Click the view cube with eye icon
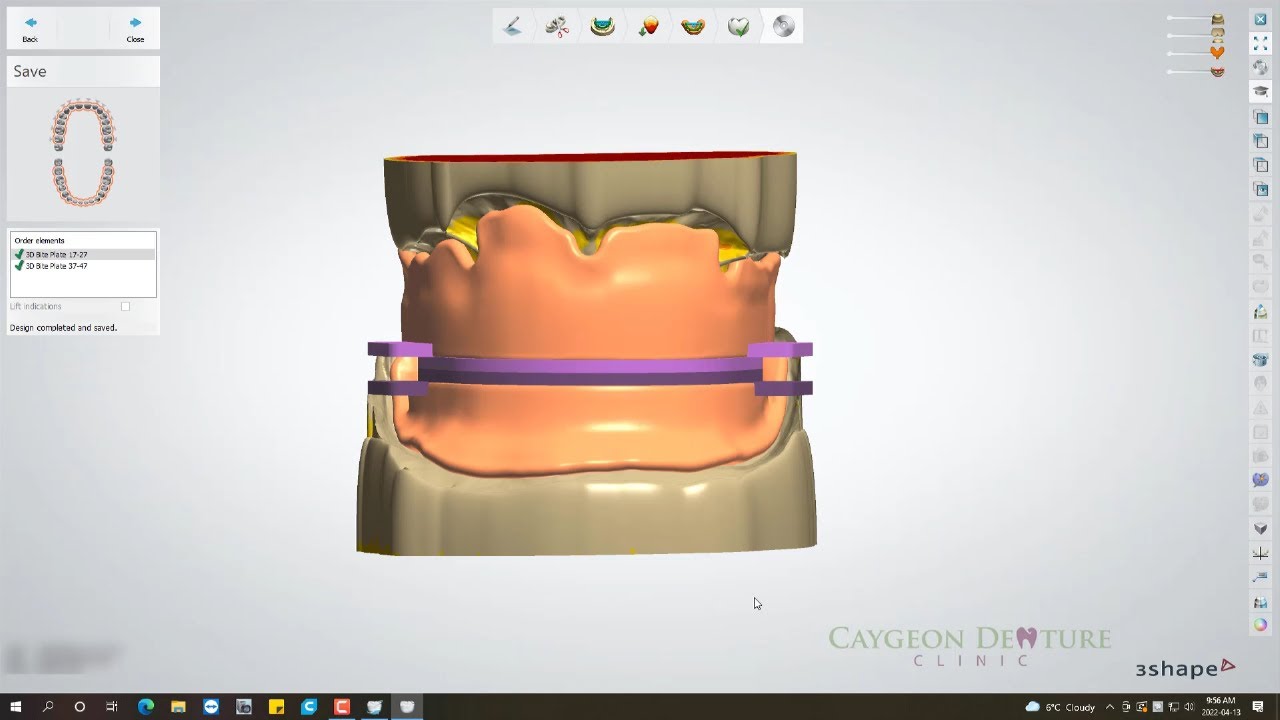 (x=1260, y=189)
